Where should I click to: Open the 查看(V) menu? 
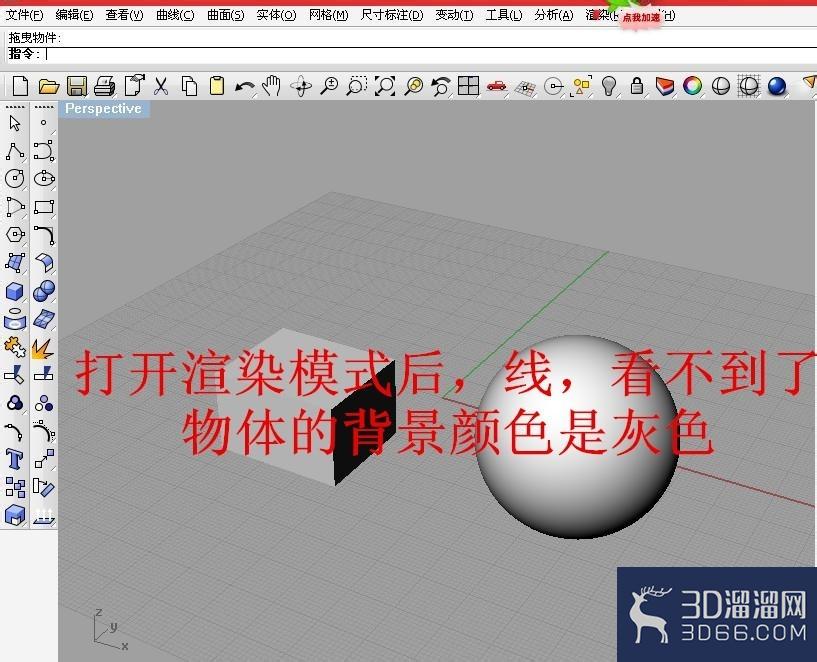(124, 15)
